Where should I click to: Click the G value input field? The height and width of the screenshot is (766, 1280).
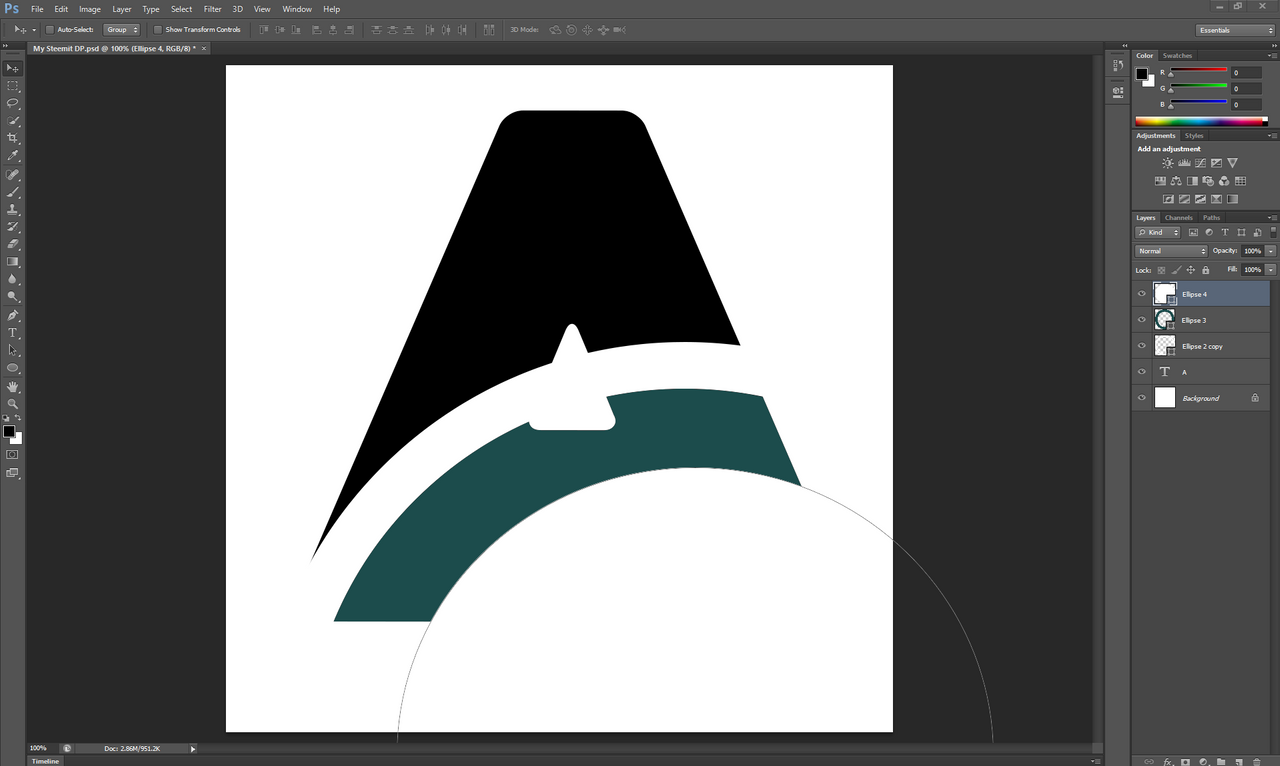pos(1248,88)
